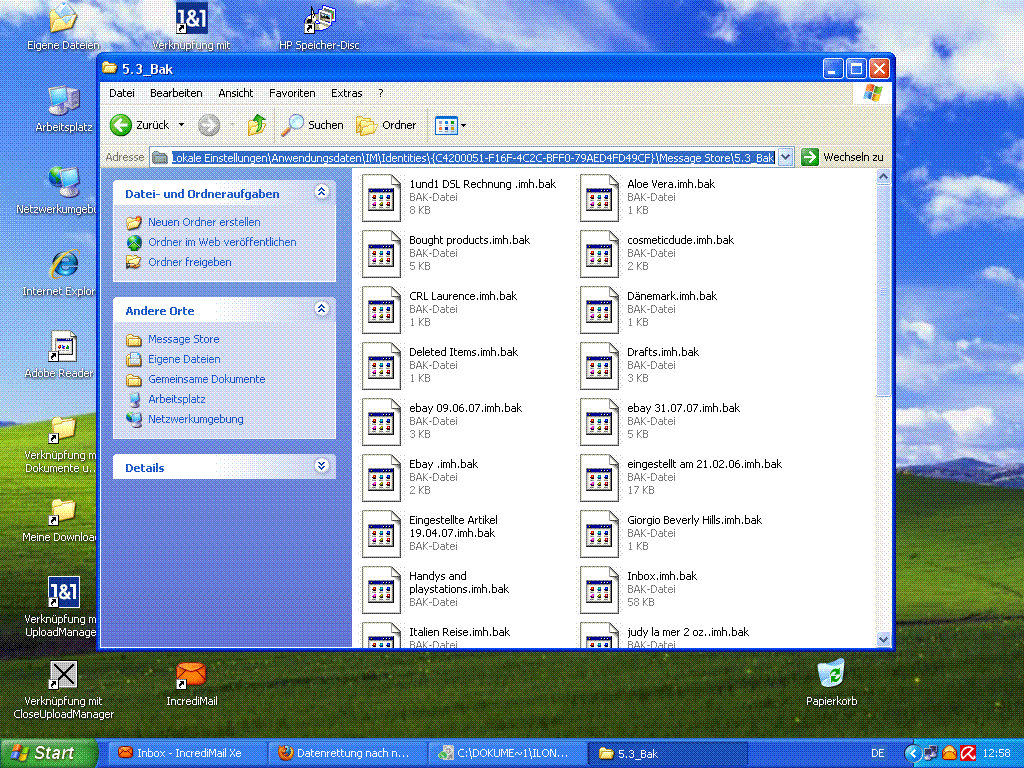
Task: Open Eigene Dateien in Andere Orte
Action: [x=184, y=359]
